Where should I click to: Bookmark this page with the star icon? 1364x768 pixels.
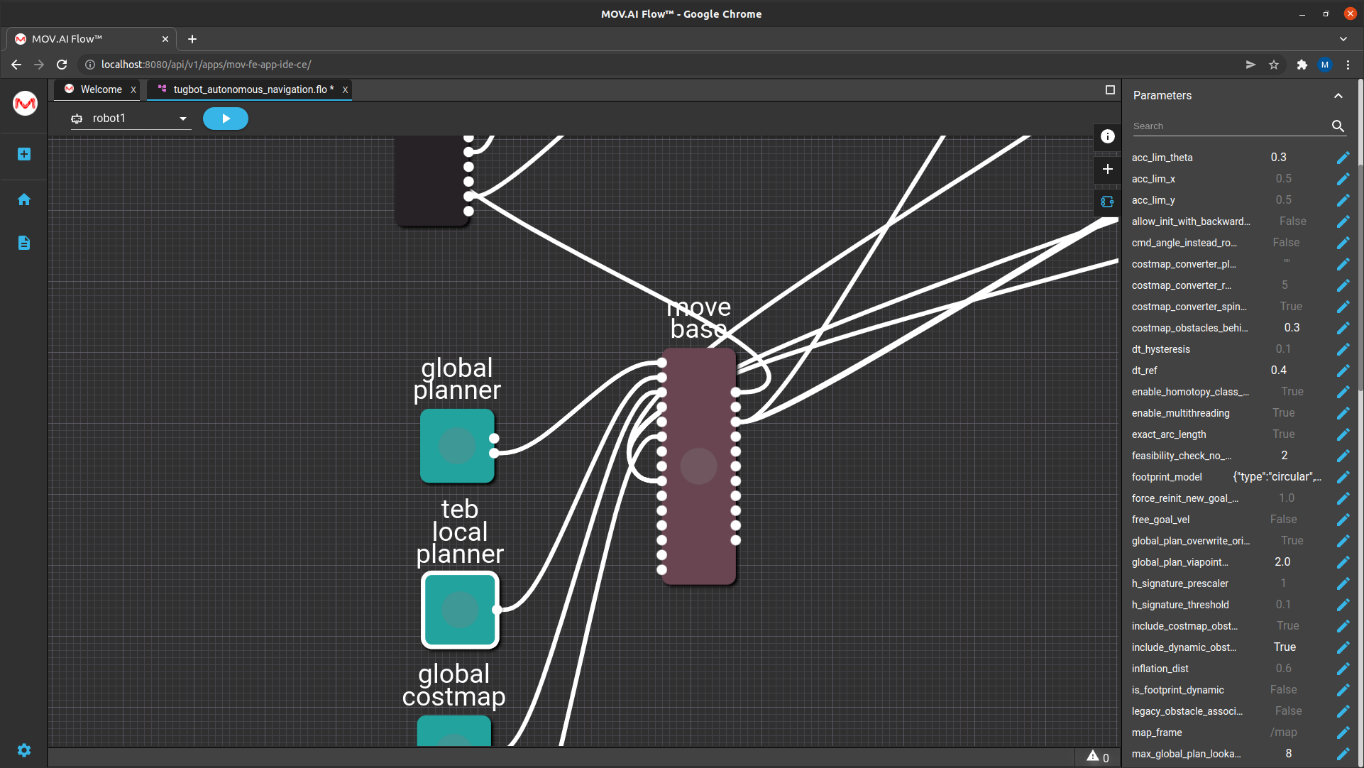pyautogui.click(x=1274, y=64)
